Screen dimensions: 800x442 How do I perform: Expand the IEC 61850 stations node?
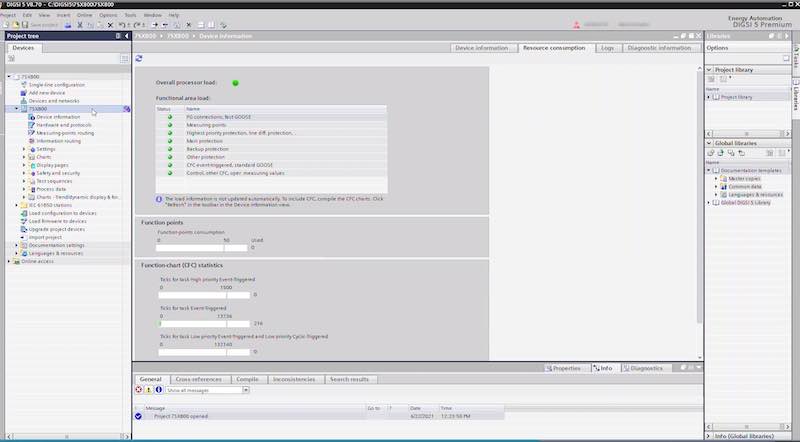click(16, 205)
